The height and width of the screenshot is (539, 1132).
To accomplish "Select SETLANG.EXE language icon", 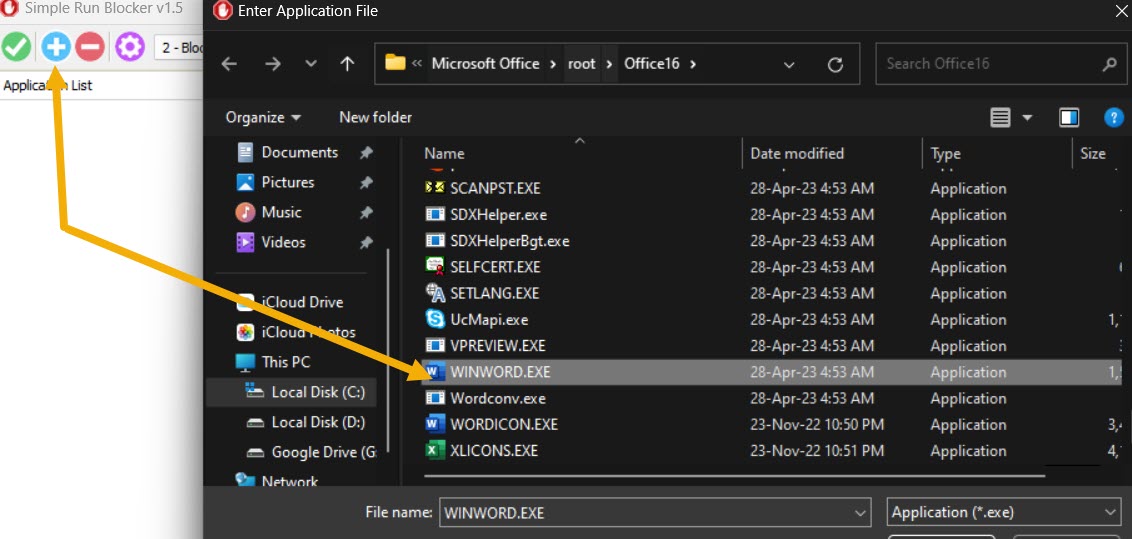I will point(435,293).
